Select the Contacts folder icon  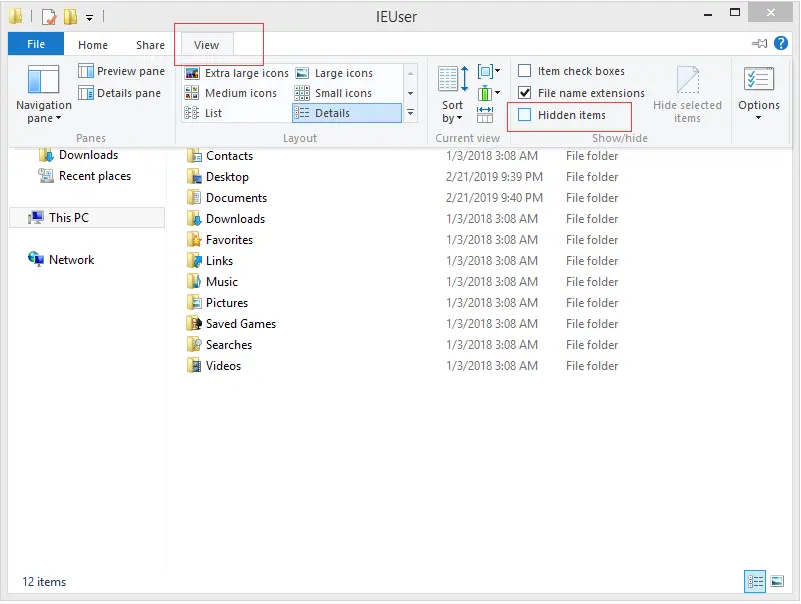(x=194, y=156)
